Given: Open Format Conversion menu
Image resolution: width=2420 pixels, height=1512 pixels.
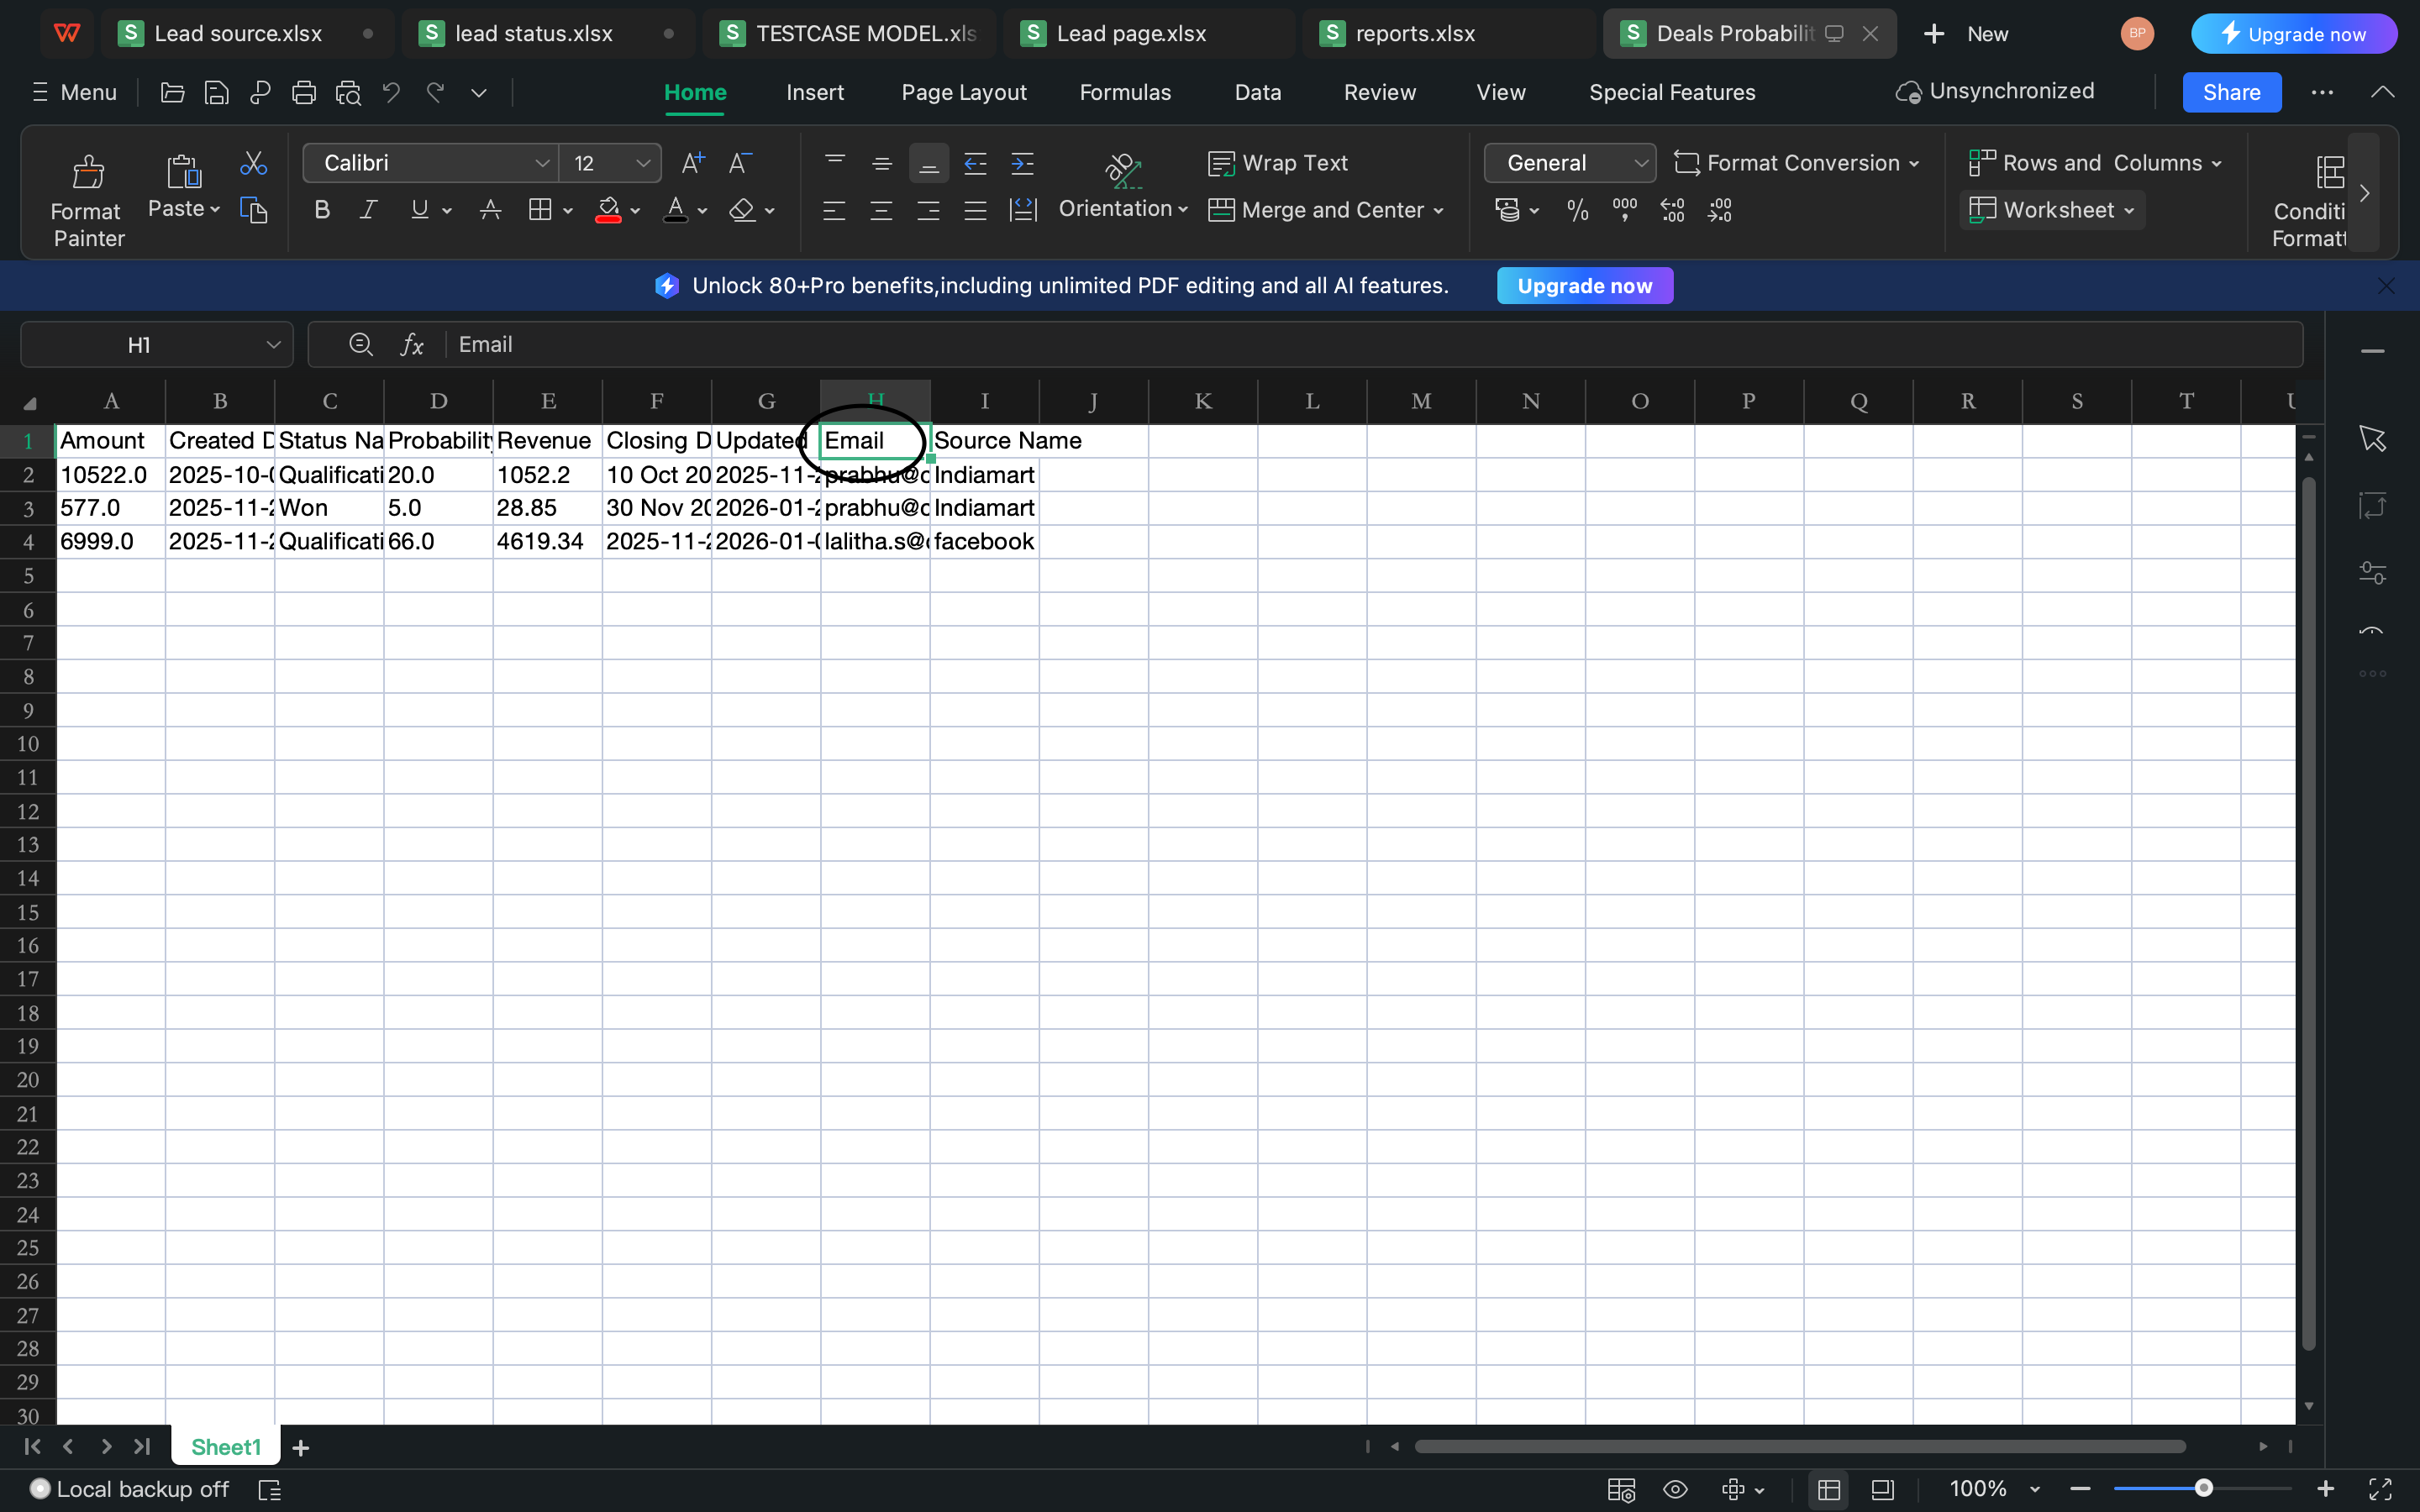Looking at the screenshot, I should [x=1797, y=163].
